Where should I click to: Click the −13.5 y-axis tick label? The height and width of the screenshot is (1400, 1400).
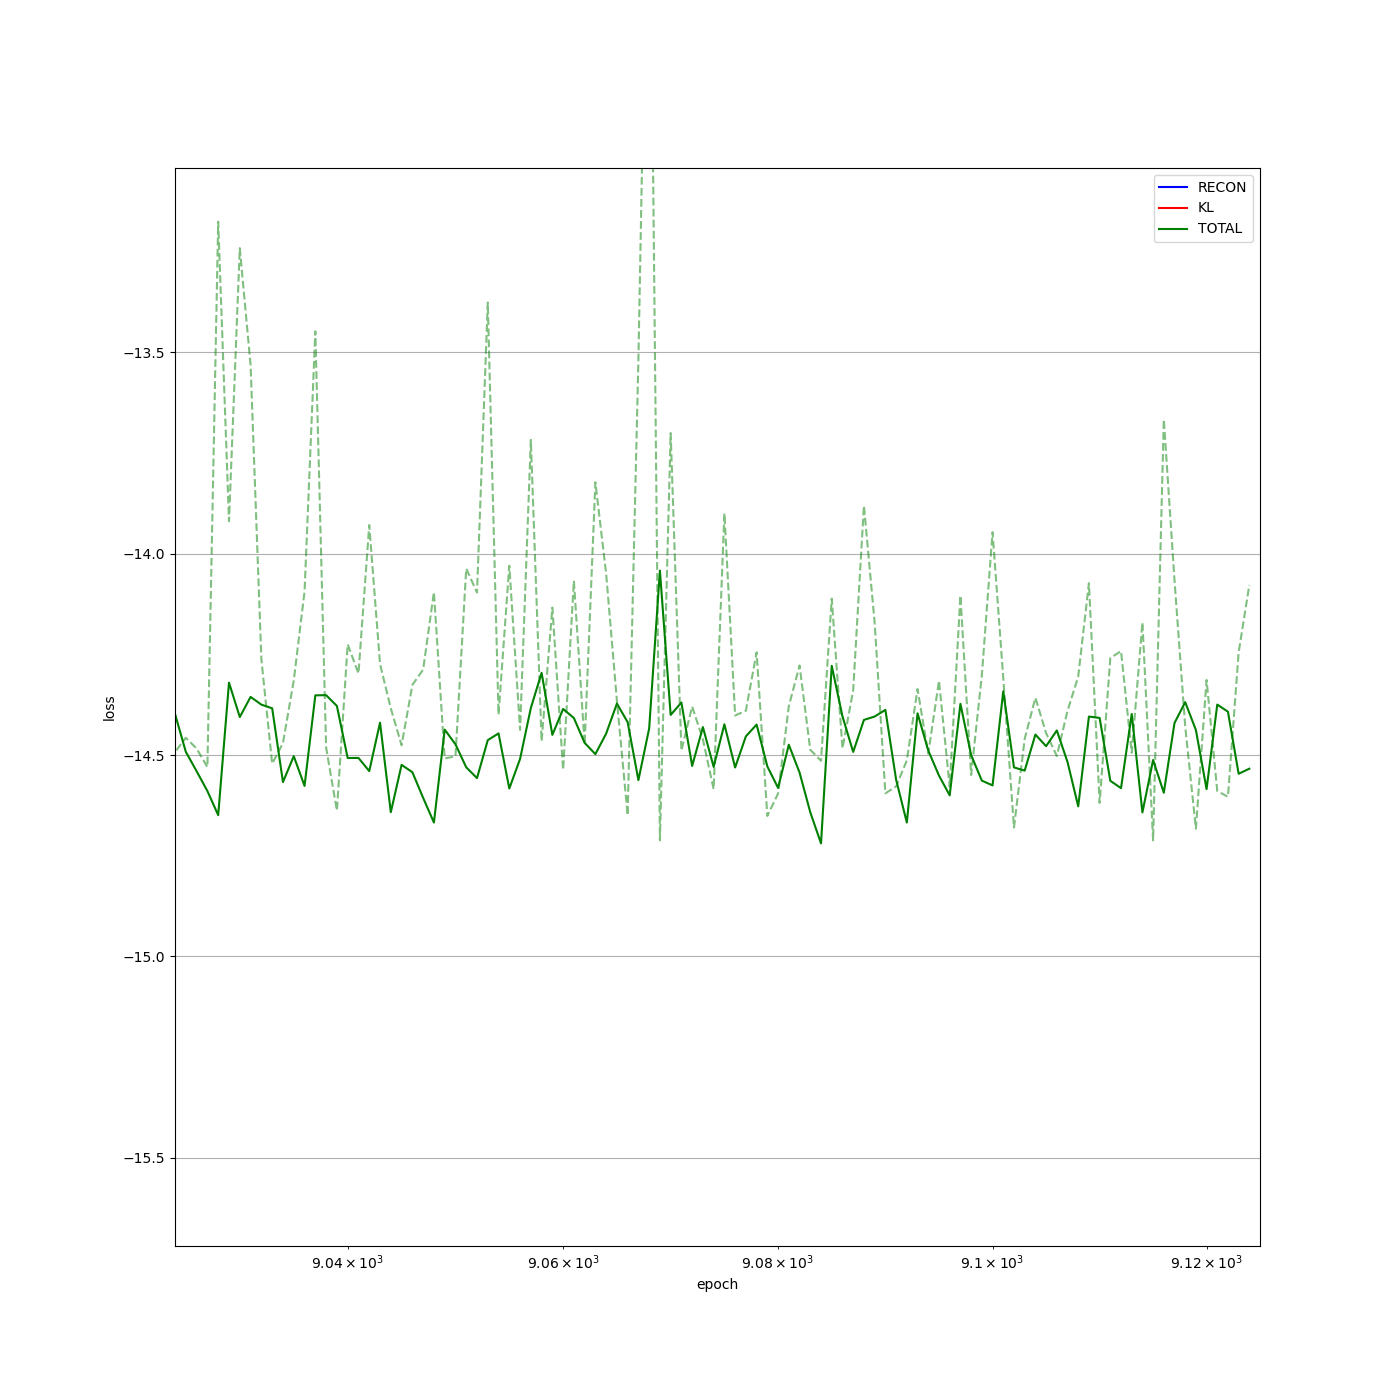click(x=144, y=353)
